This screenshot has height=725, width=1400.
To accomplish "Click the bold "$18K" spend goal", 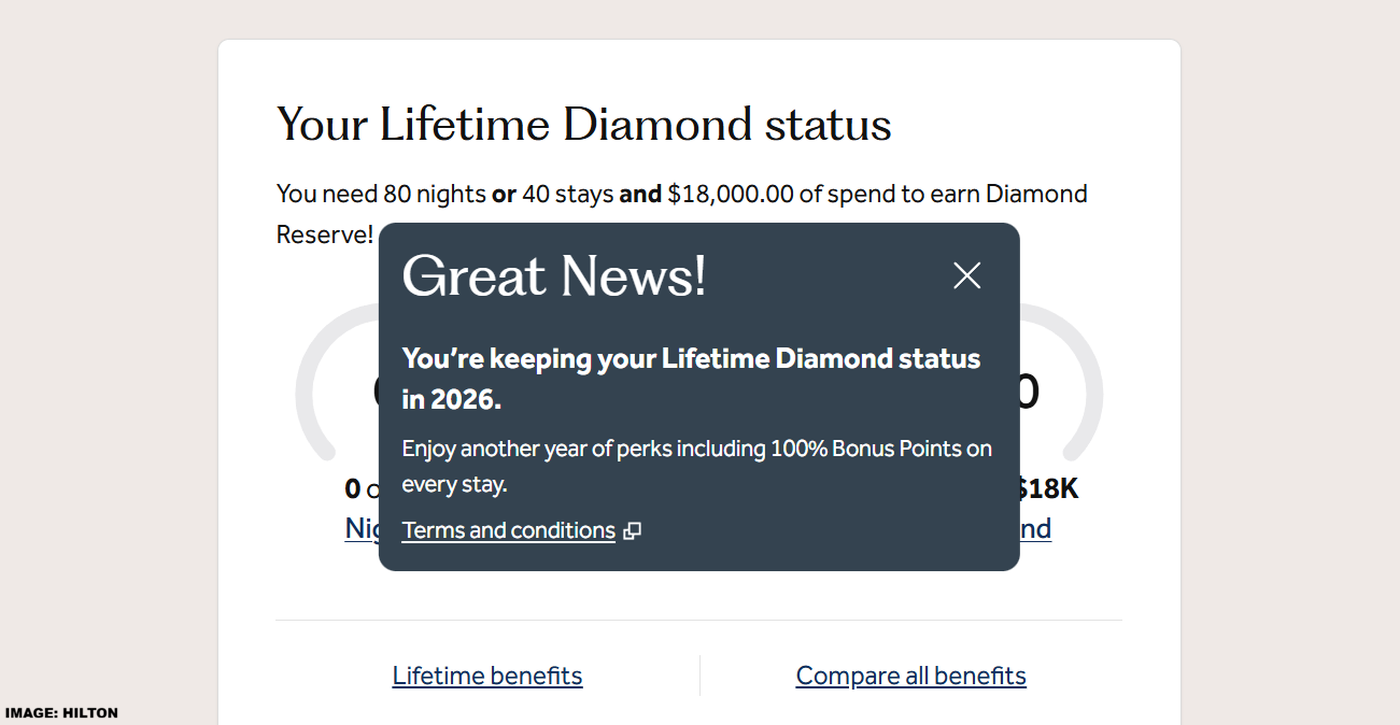I will tap(1048, 489).
